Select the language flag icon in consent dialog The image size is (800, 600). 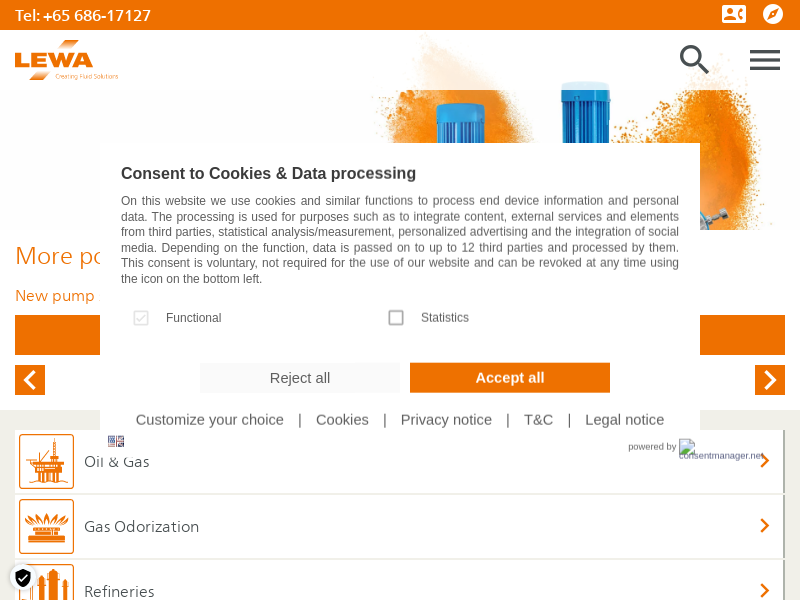point(116,441)
